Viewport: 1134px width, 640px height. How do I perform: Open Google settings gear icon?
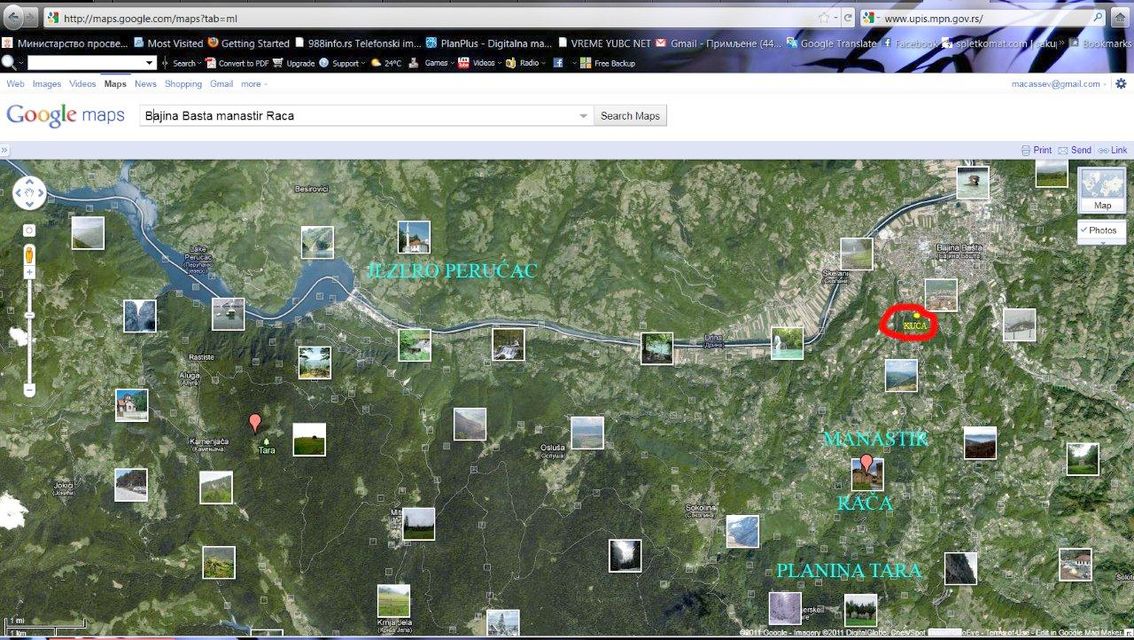(x=1120, y=84)
